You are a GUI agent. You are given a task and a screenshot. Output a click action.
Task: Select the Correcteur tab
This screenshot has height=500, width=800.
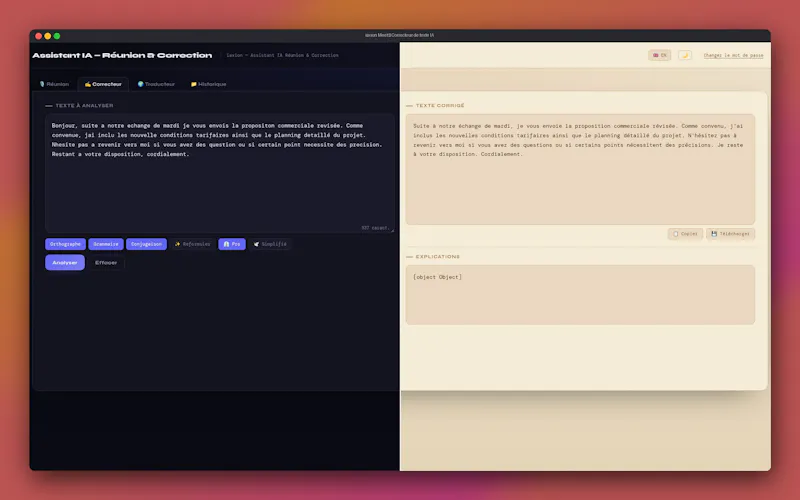pos(103,84)
